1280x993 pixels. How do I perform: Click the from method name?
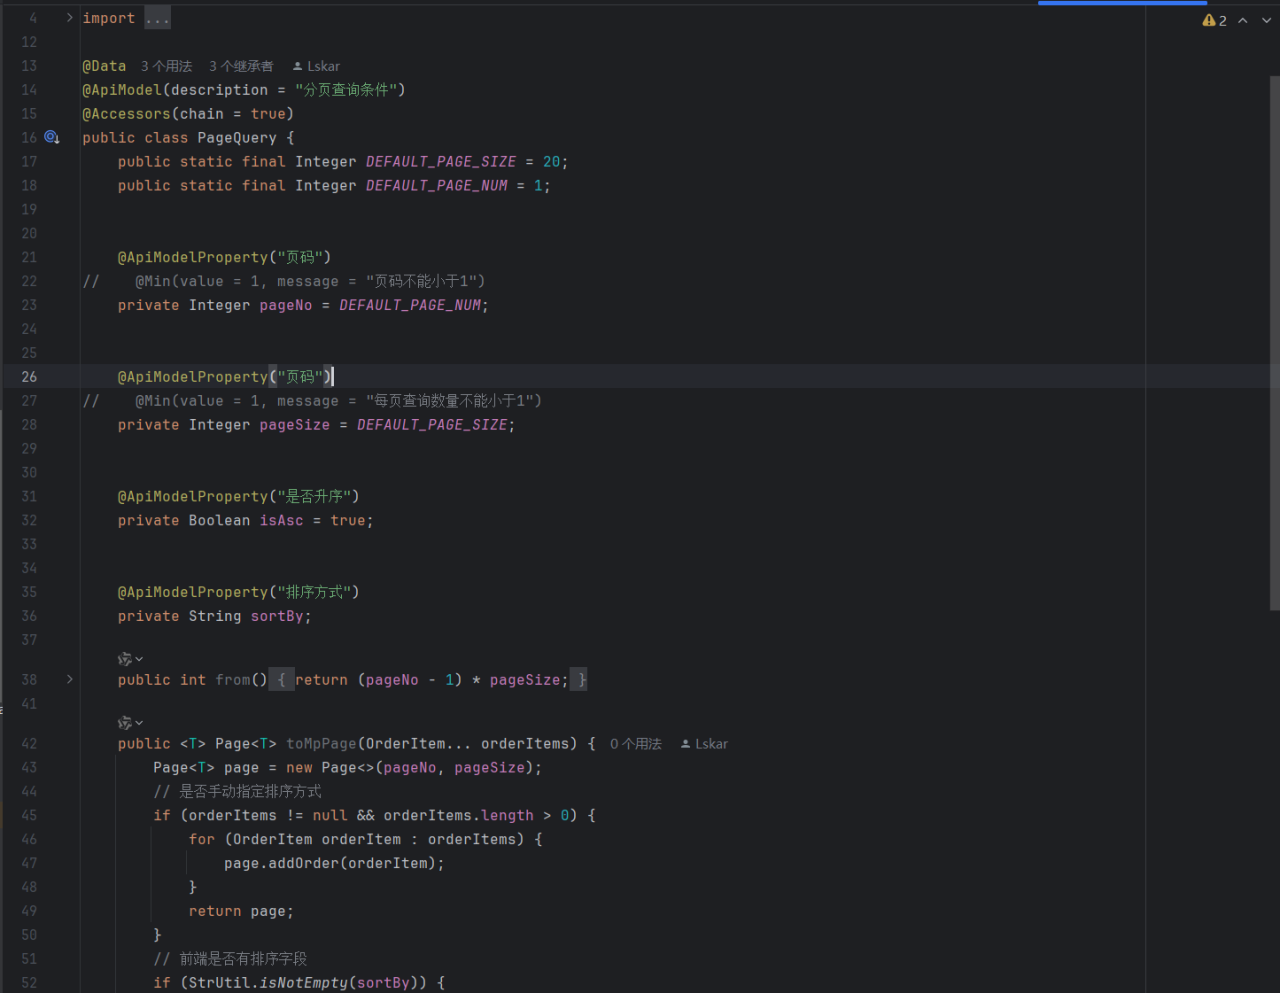coord(233,680)
